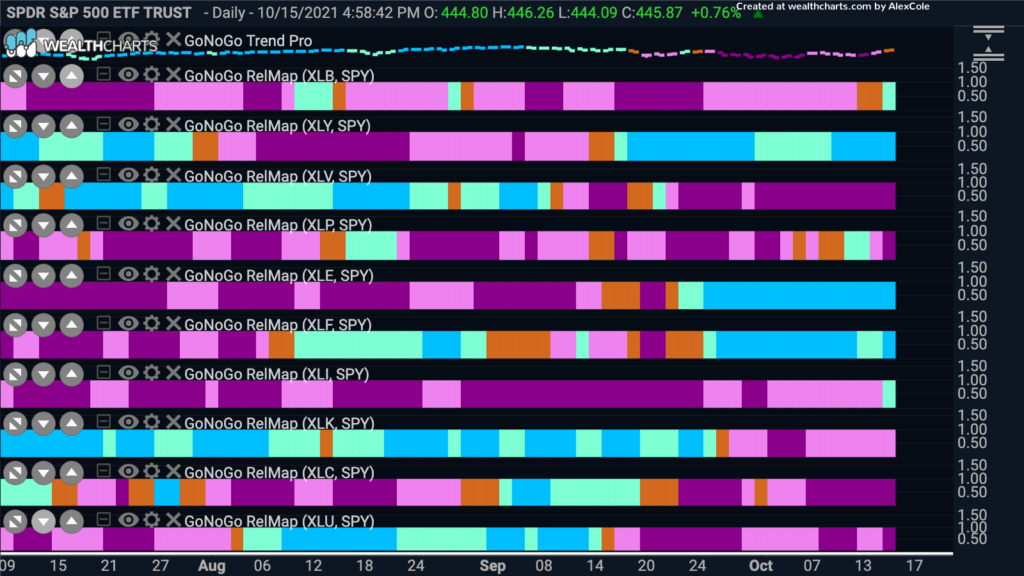Move XLE RelMap pane down

43,276
